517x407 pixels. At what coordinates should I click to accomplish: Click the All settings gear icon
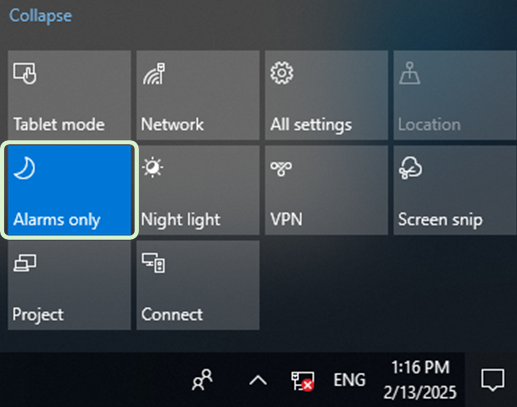(x=282, y=73)
